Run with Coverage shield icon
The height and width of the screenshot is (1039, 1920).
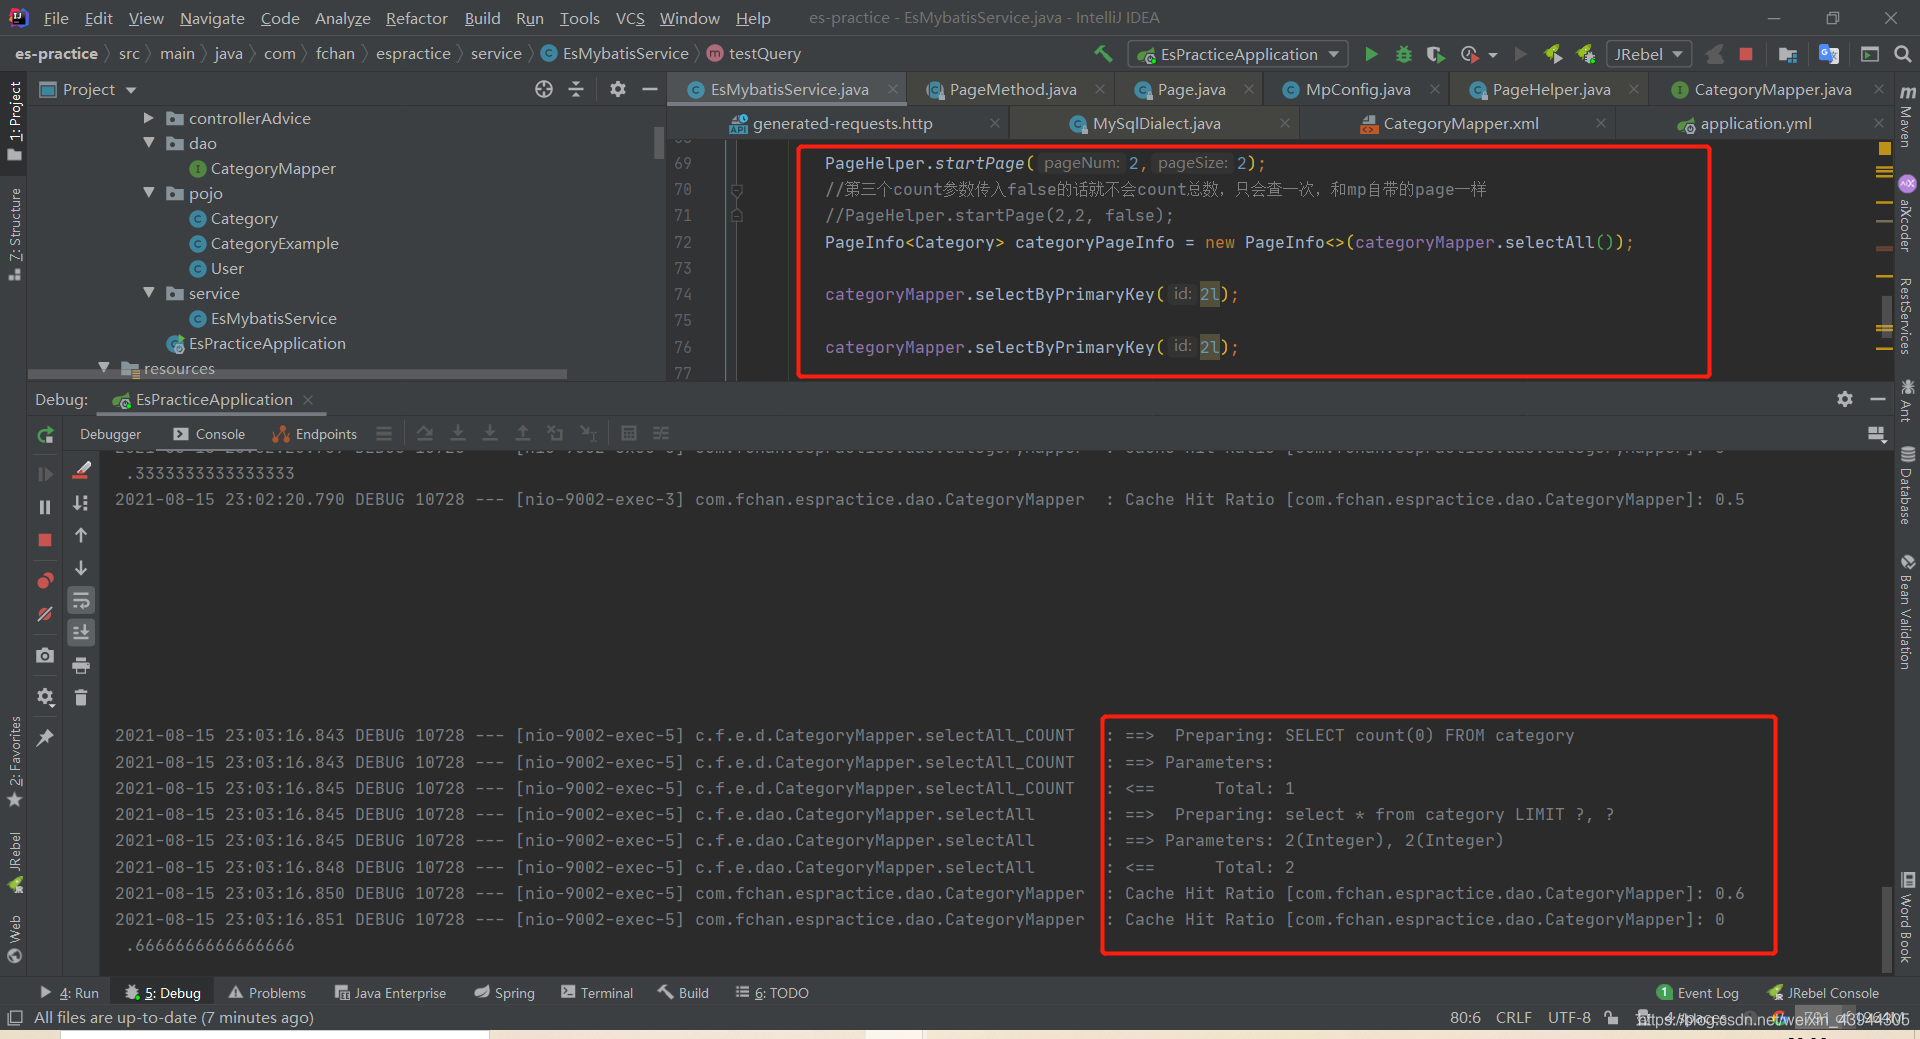1435,54
